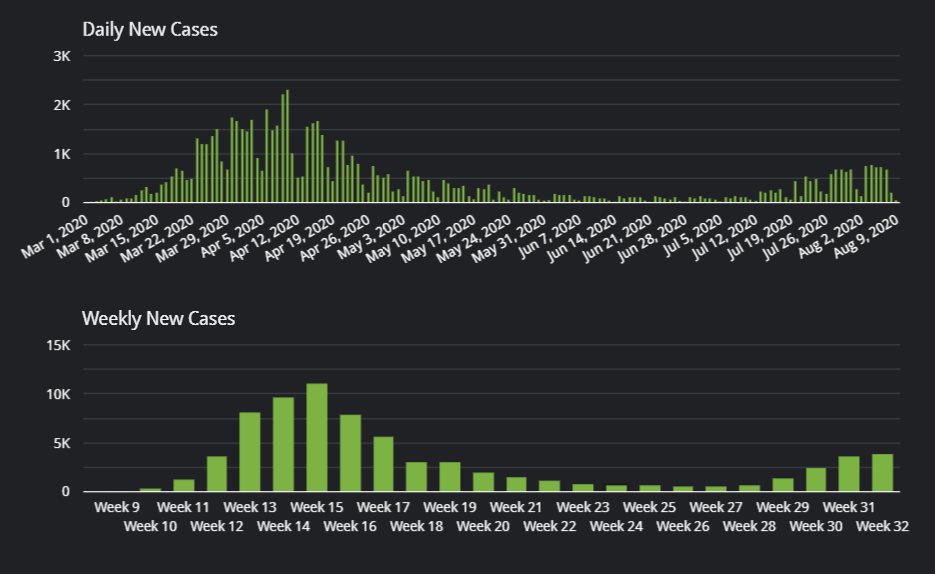Image resolution: width=935 pixels, height=574 pixels.
Task: Select the Week 19 bar
Action: 450,477
